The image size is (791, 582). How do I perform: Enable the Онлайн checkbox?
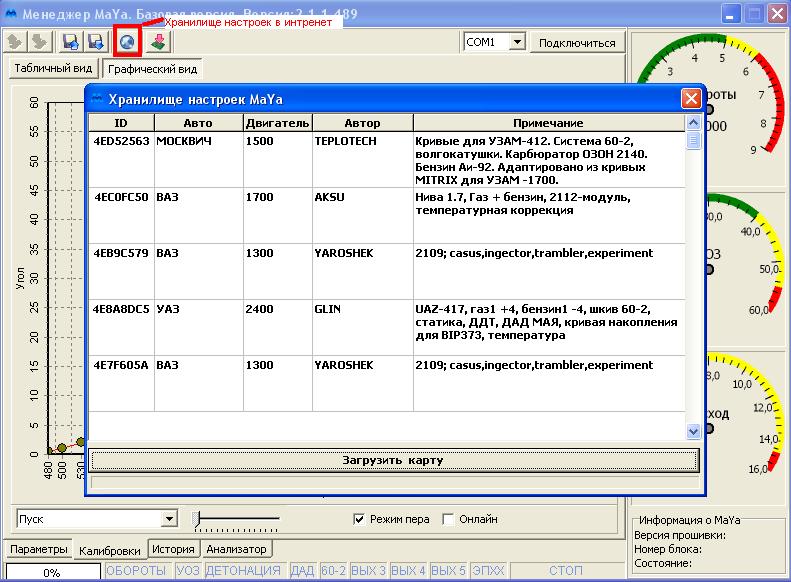click(448, 519)
